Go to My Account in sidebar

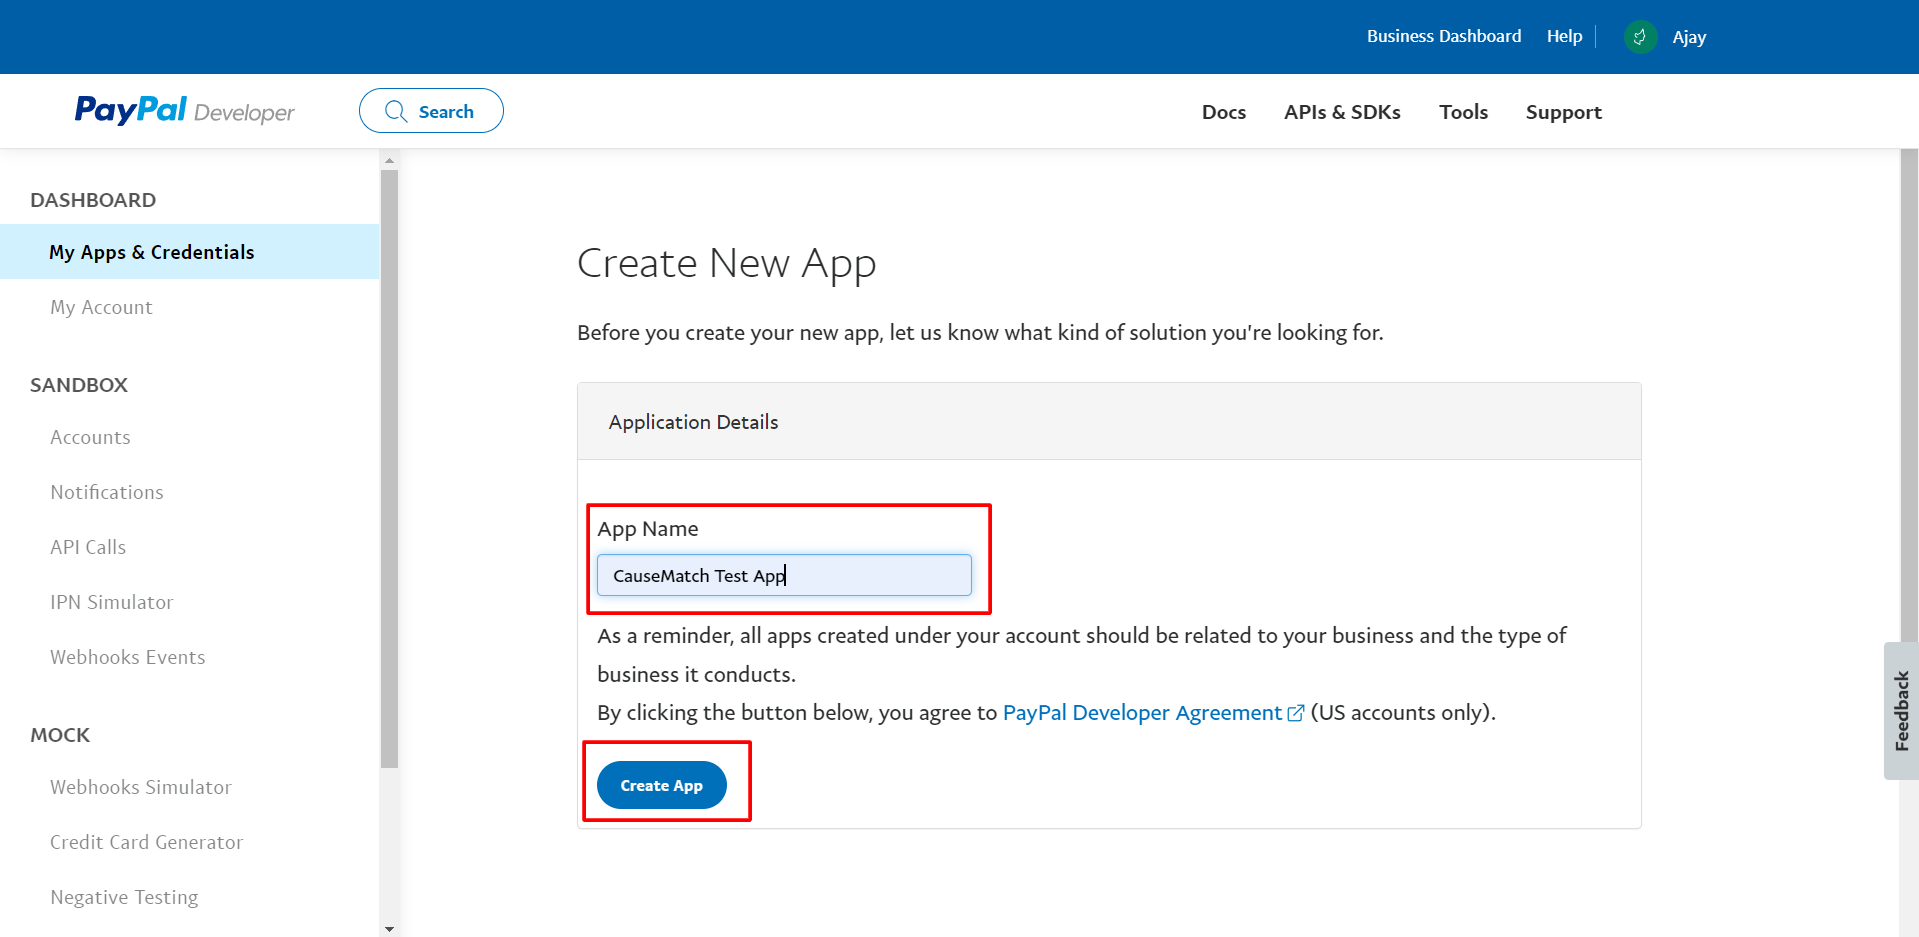(x=101, y=307)
